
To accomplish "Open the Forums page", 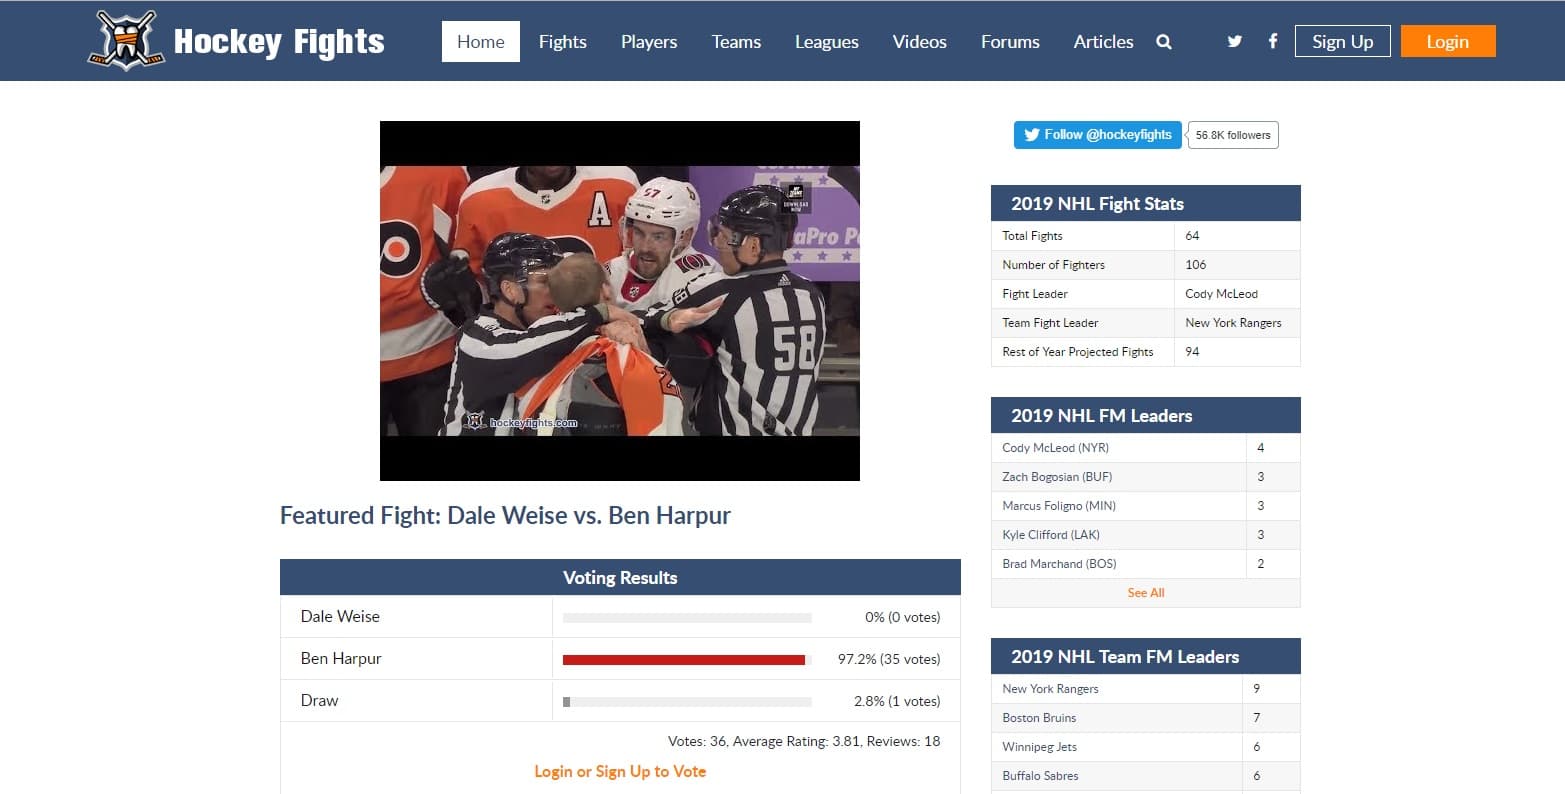I will 1010,42.
